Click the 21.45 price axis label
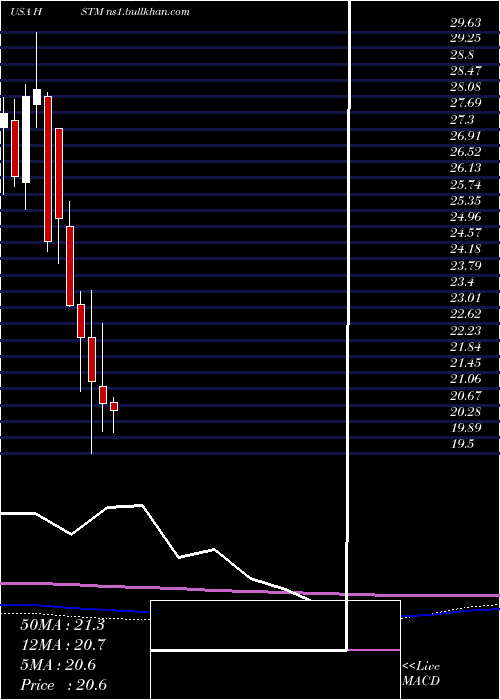The width and height of the screenshot is (500, 700). pos(465,363)
